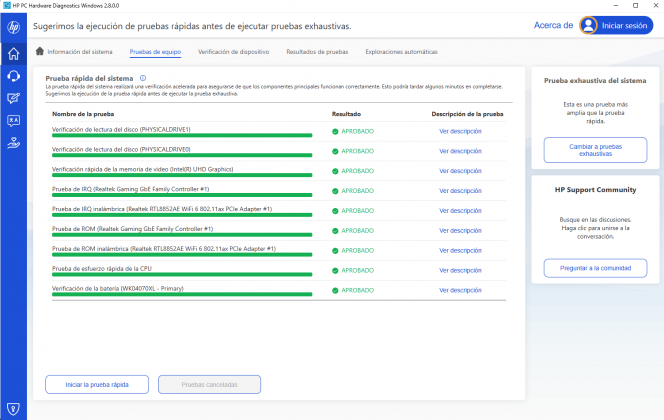Screen dimensions: 664x420
Task: Start test with Iniciar la prueba rápida
Action: [x=97, y=384]
